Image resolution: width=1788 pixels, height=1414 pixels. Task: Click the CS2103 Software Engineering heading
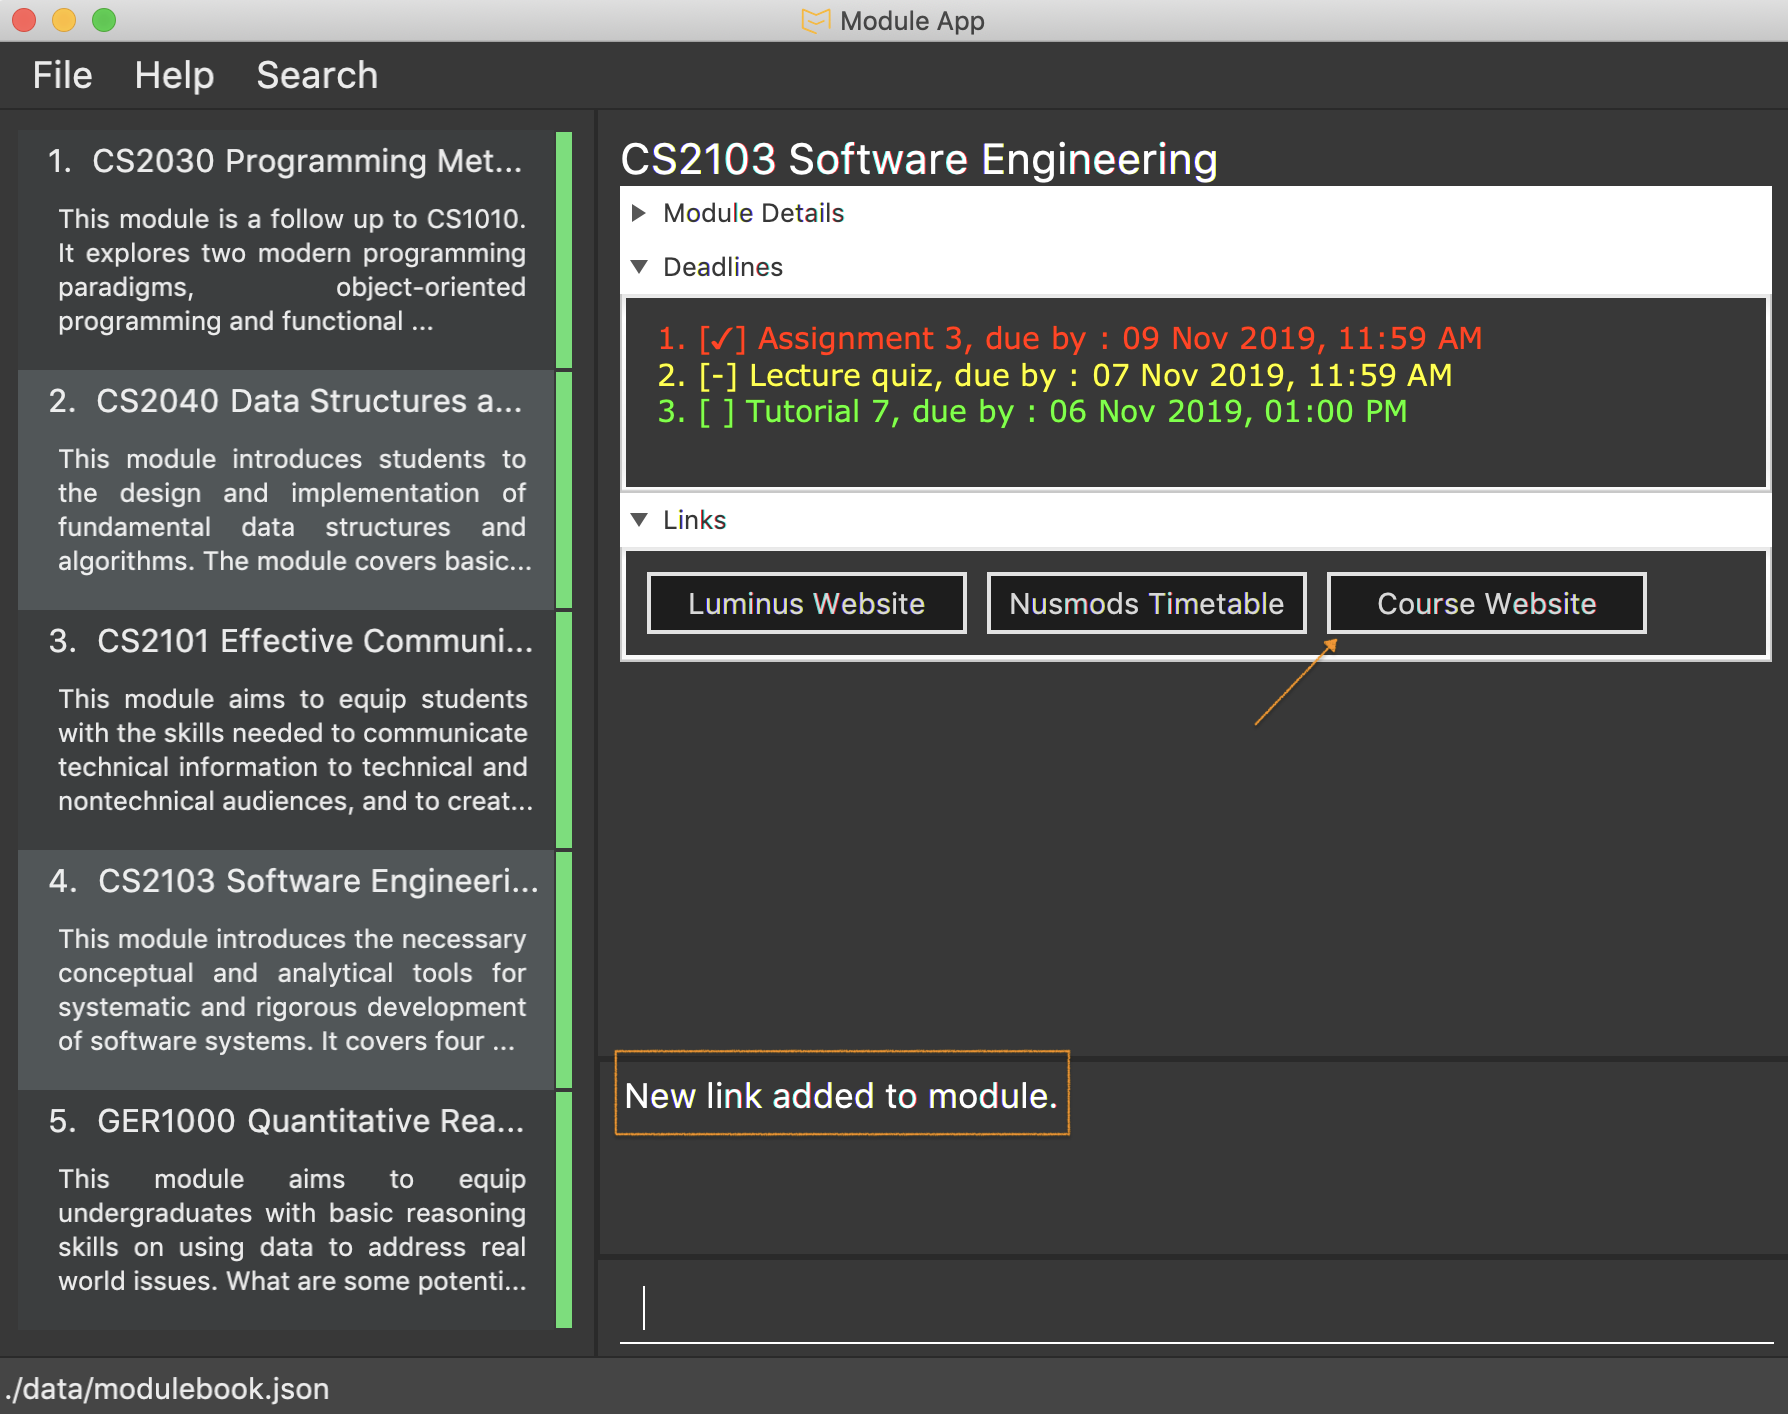pyautogui.click(x=919, y=159)
